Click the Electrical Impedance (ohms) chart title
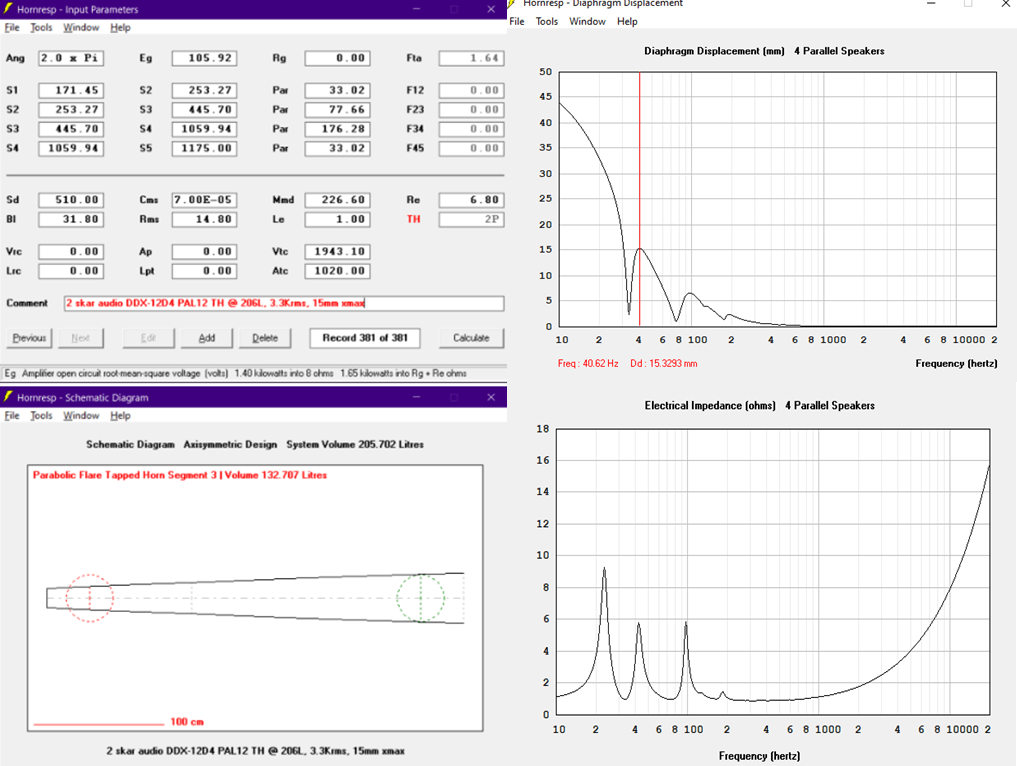Viewport: 1017px width, 766px height. coord(710,405)
